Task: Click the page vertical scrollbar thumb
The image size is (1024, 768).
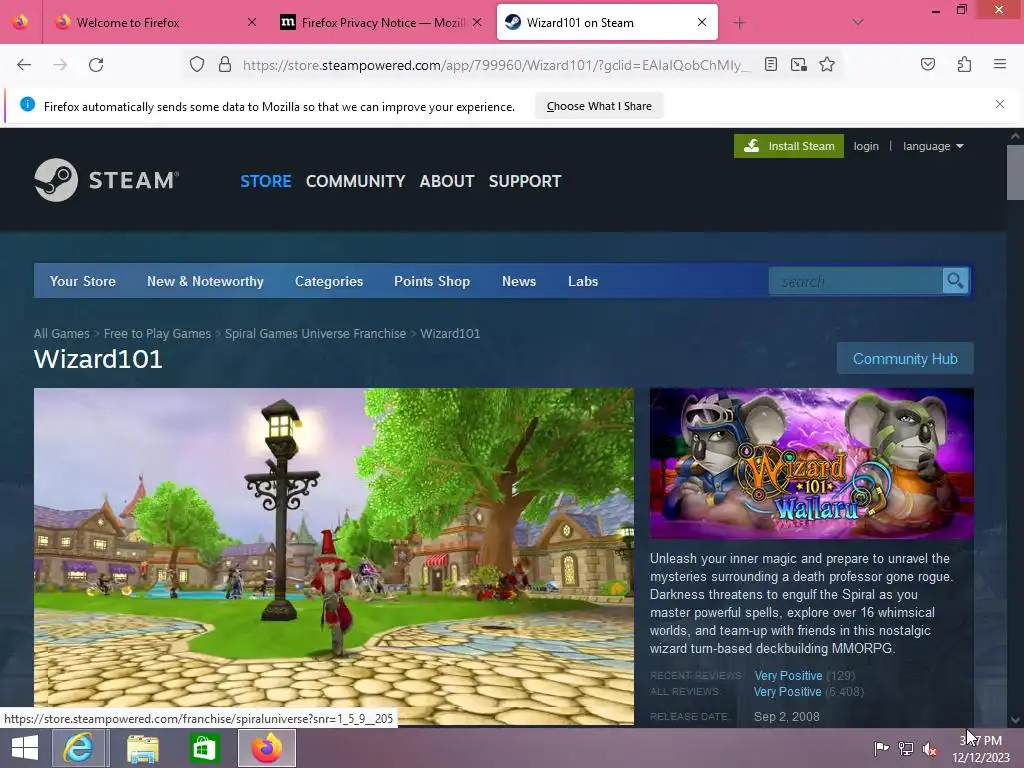Action: pyautogui.click(x=1015, y=172)
